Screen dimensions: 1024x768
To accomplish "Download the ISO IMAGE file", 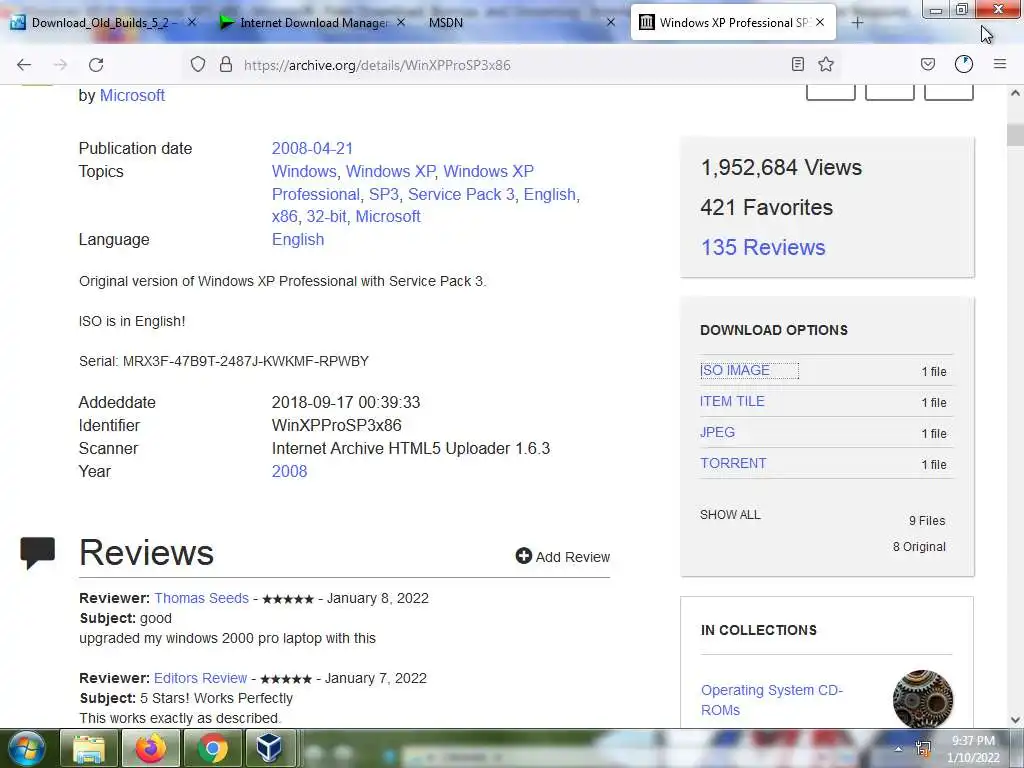I will pyautogui.click(x=735, y=370).
